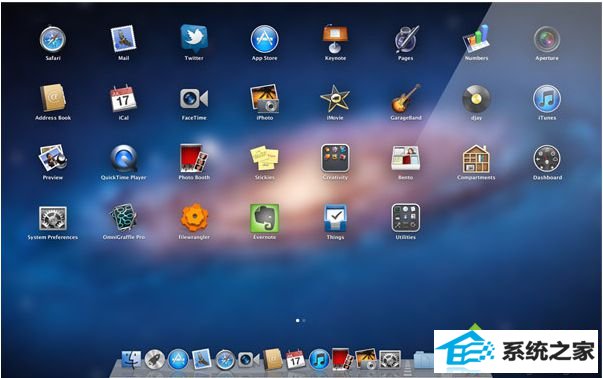Image resolution: width=603 pixels, height=378 pixels.
Task: Launch iTunes from the Dock
Action: pos(319,360)
